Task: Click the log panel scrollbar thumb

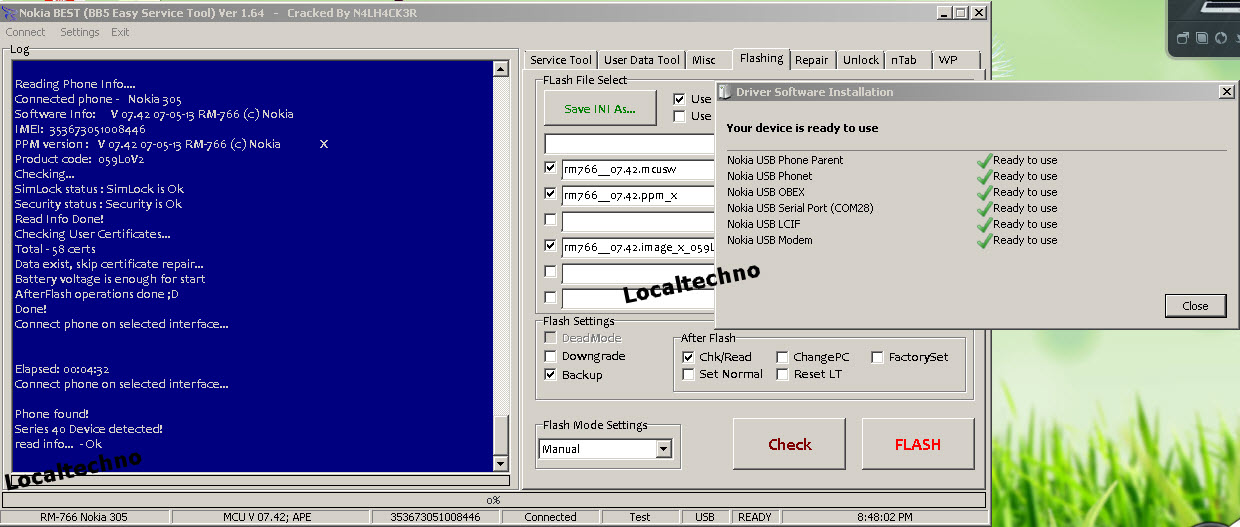Action: 501,435
